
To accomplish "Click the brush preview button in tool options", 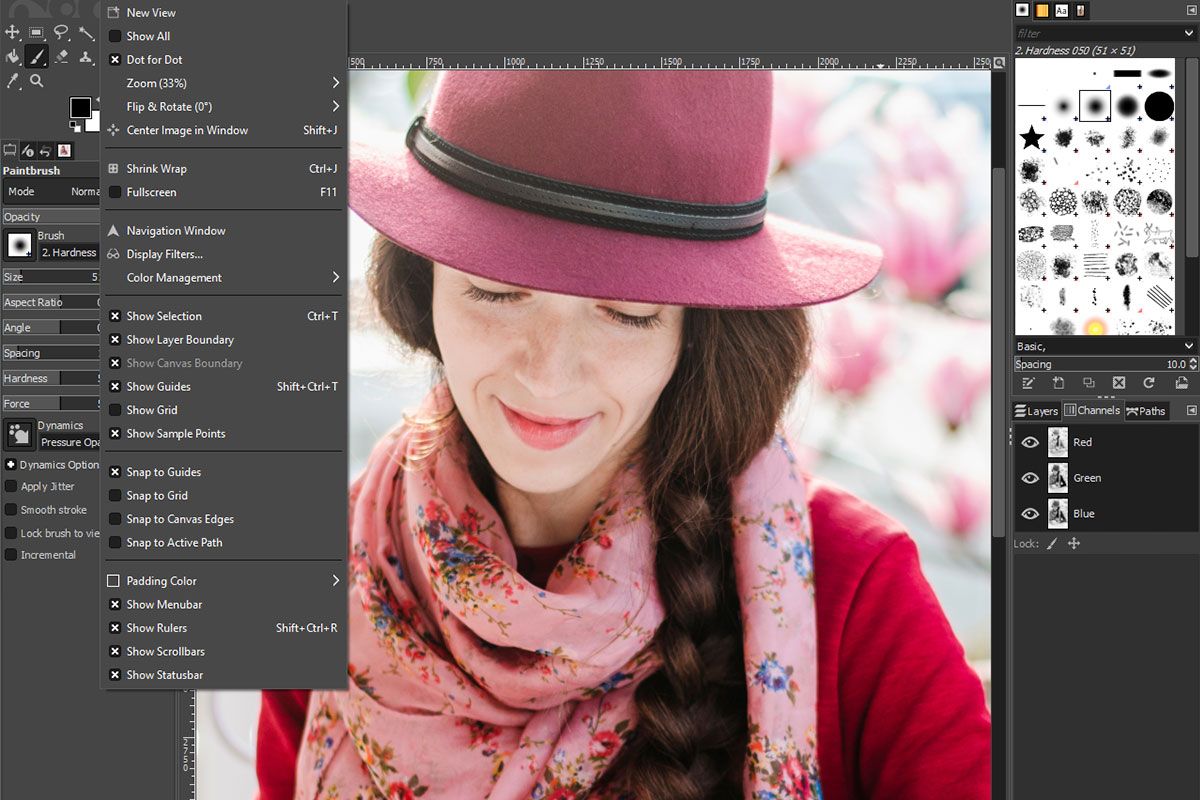I will (19, 245).
